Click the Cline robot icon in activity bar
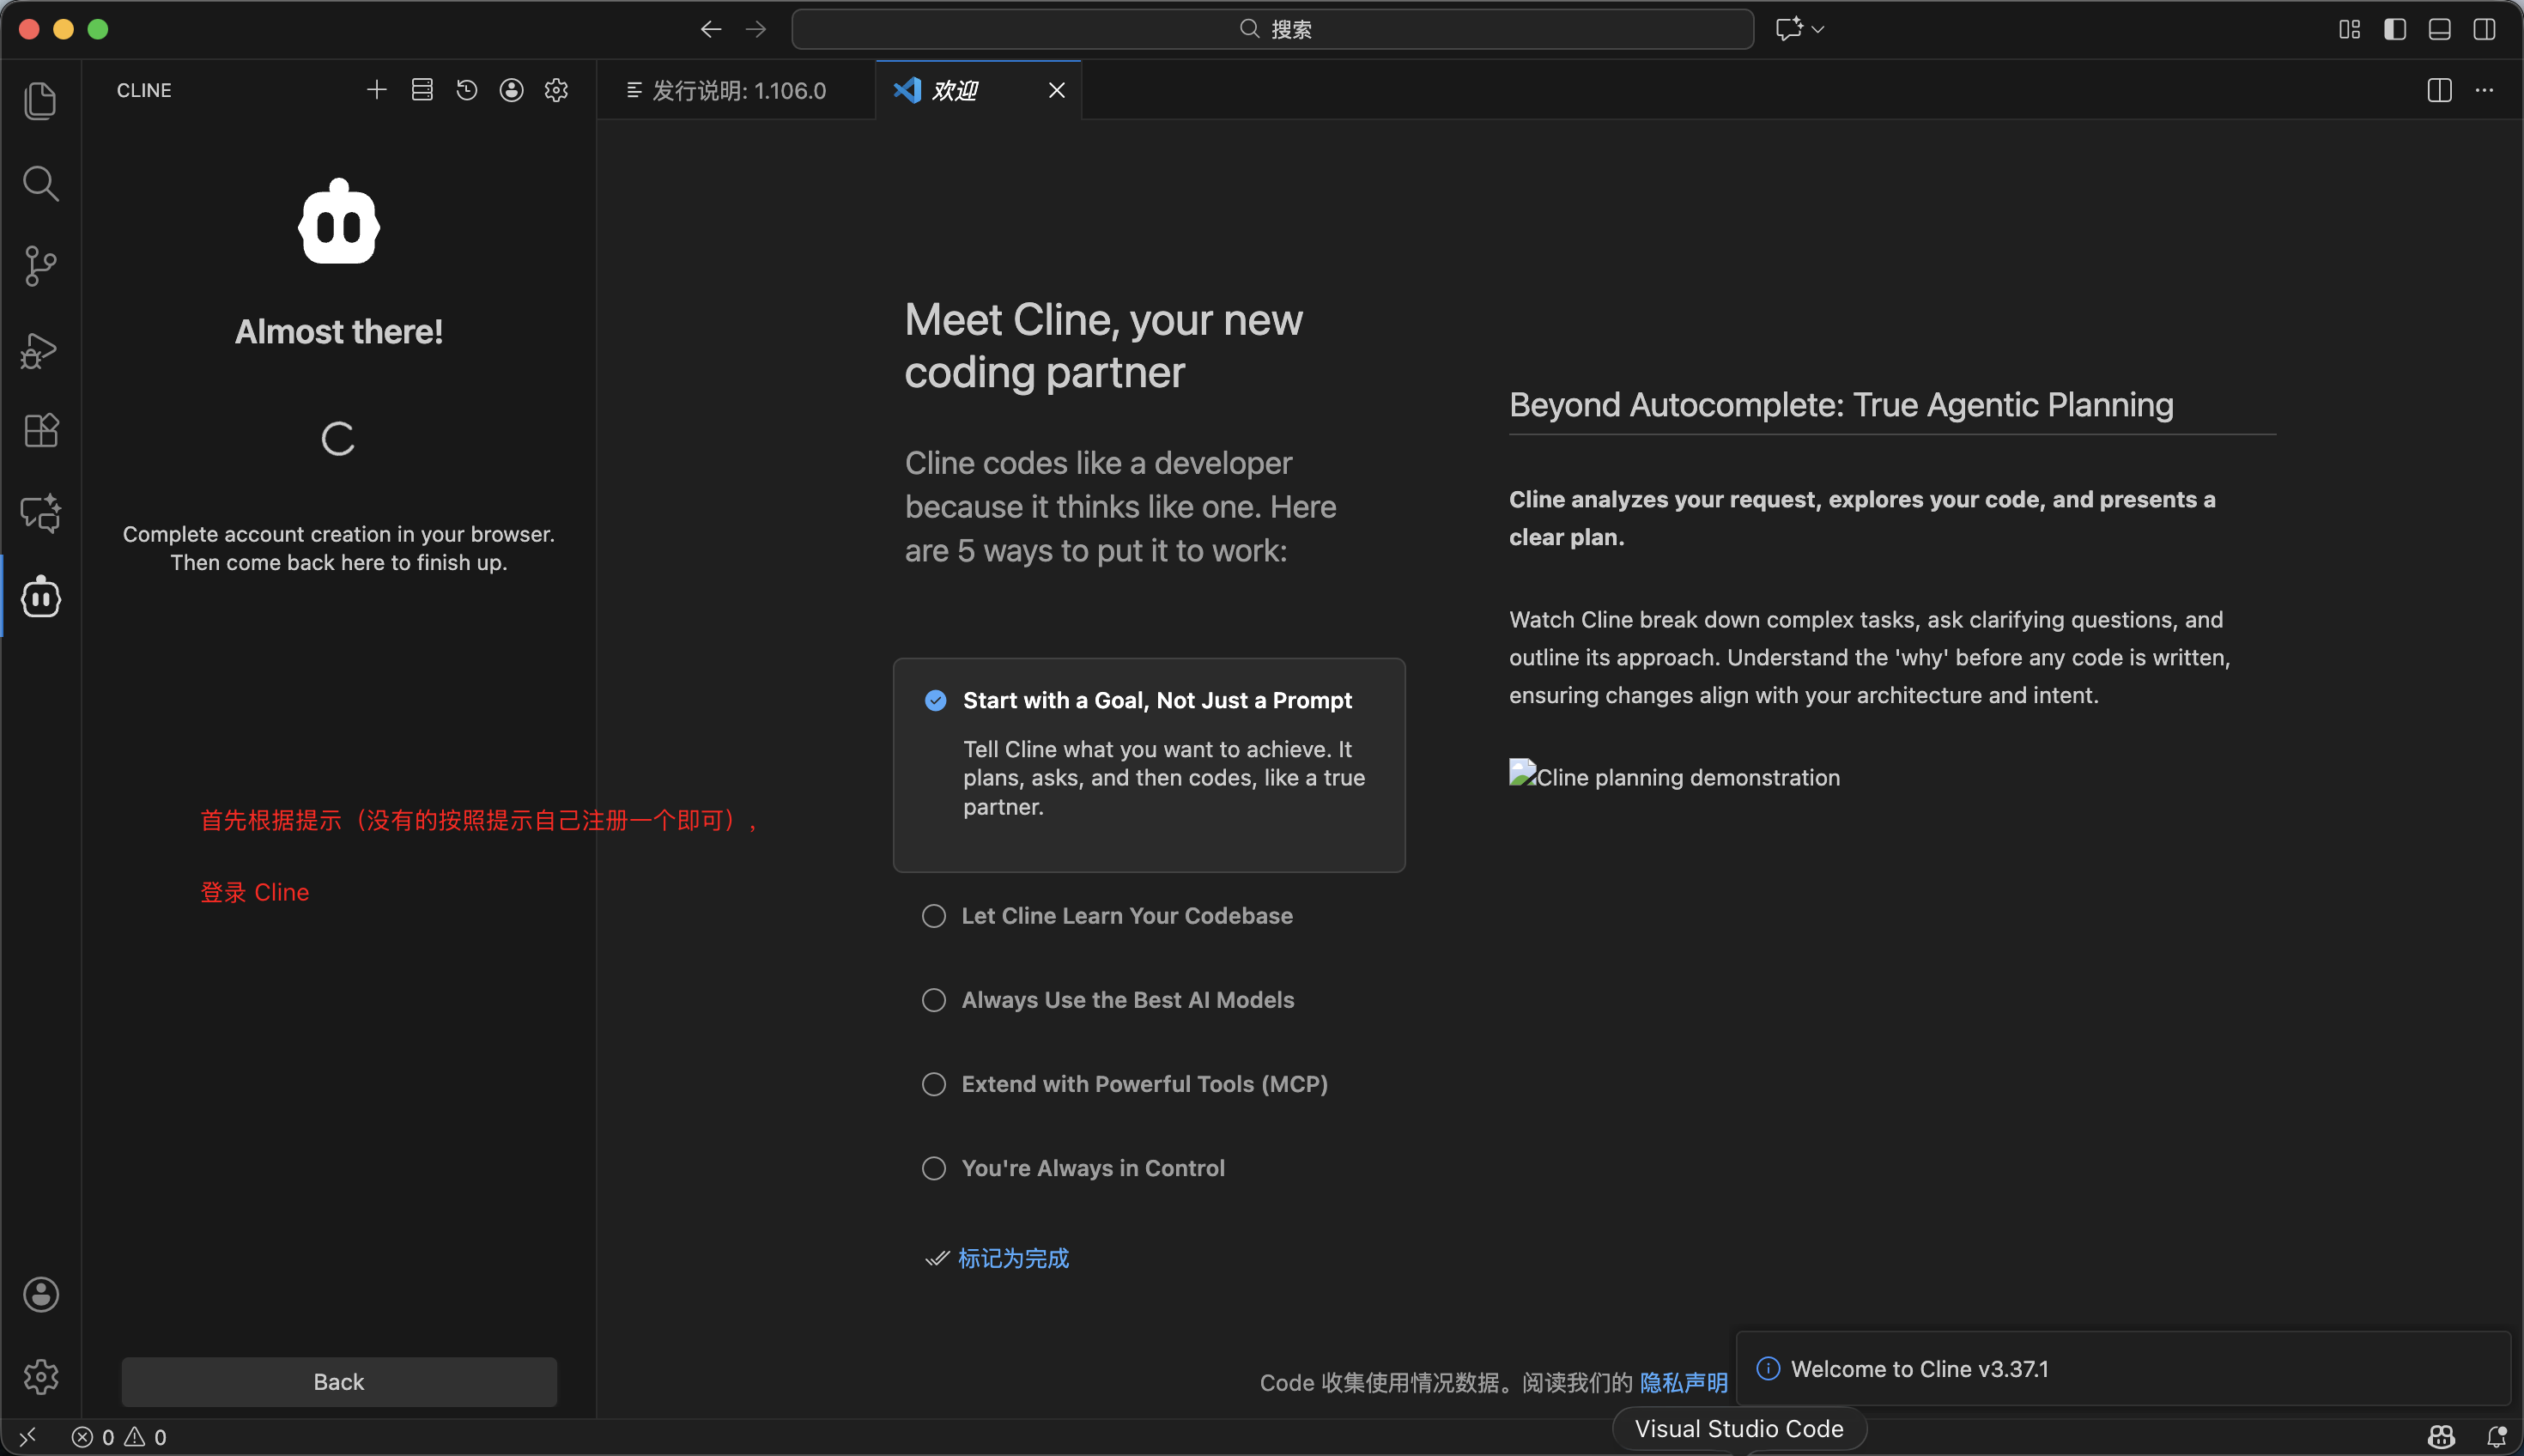 pyautogui.click(x=40, y=597)
